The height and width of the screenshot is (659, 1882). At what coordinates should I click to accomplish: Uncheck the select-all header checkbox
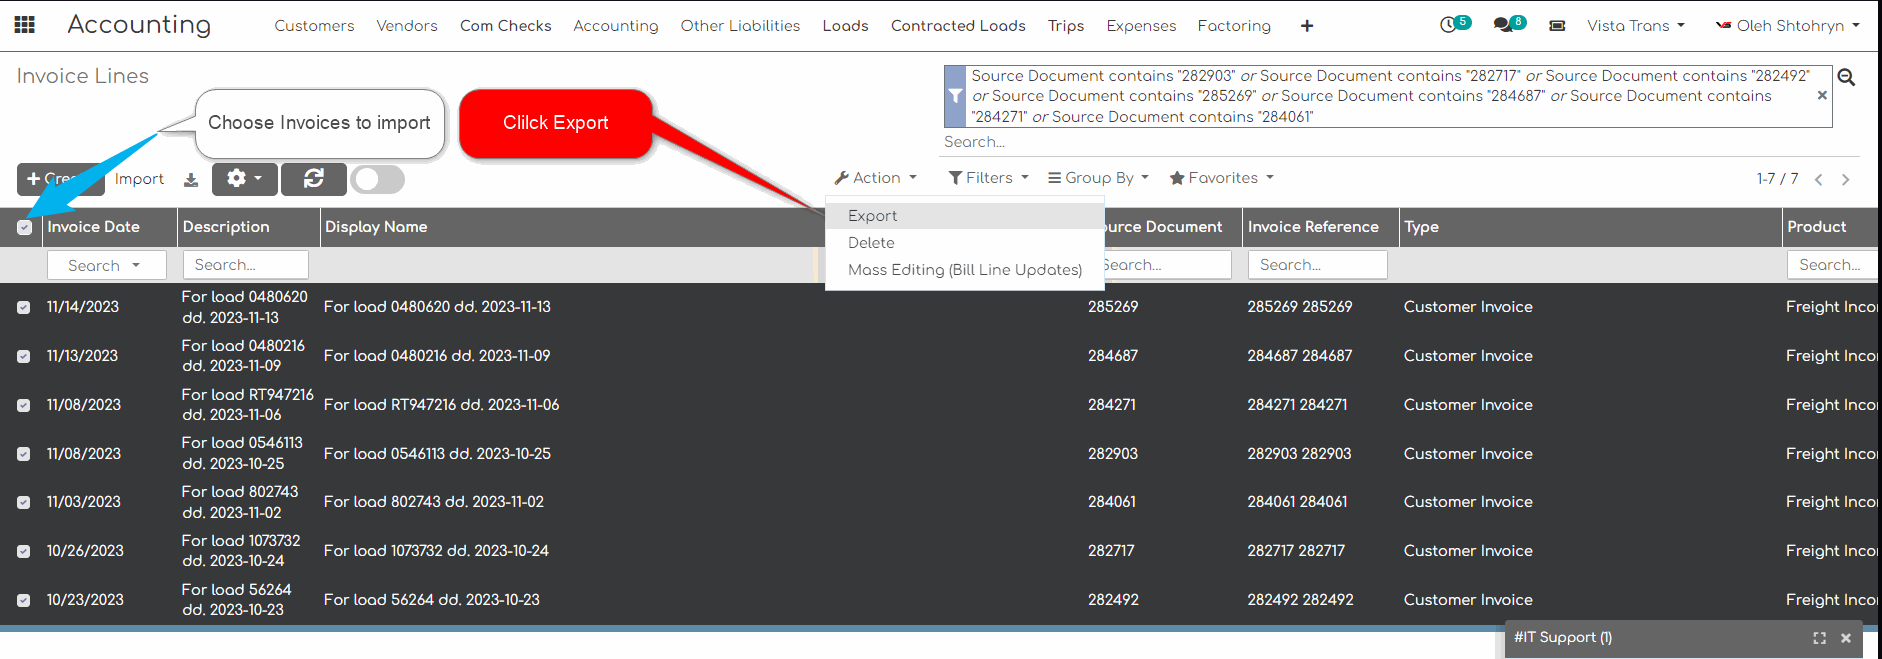pyautogui.click(x=25, y=228)
